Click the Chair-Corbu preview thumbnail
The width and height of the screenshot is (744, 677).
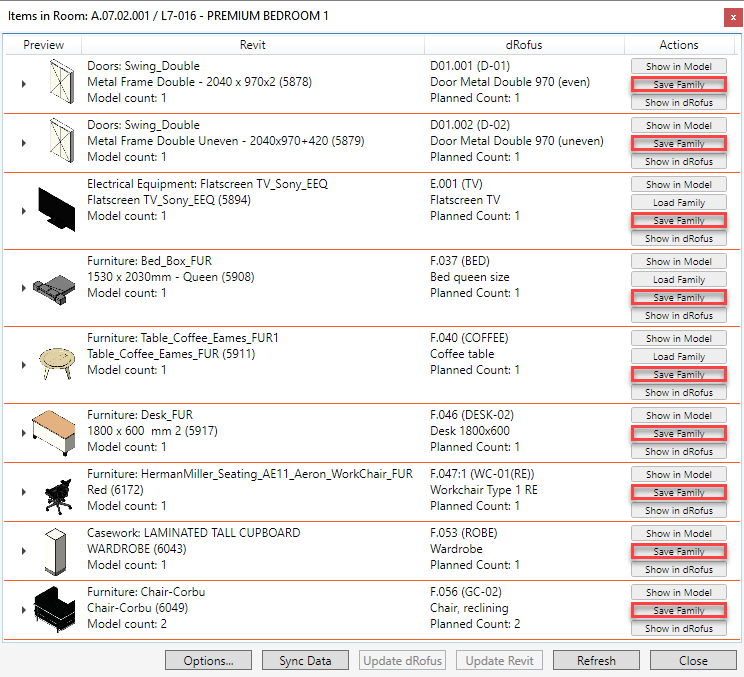pos(56,609)
